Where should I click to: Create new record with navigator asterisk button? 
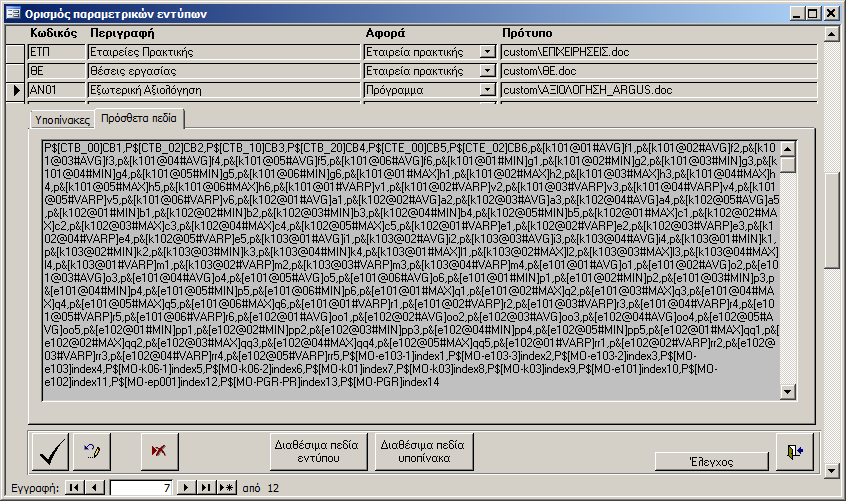[226, 487]
